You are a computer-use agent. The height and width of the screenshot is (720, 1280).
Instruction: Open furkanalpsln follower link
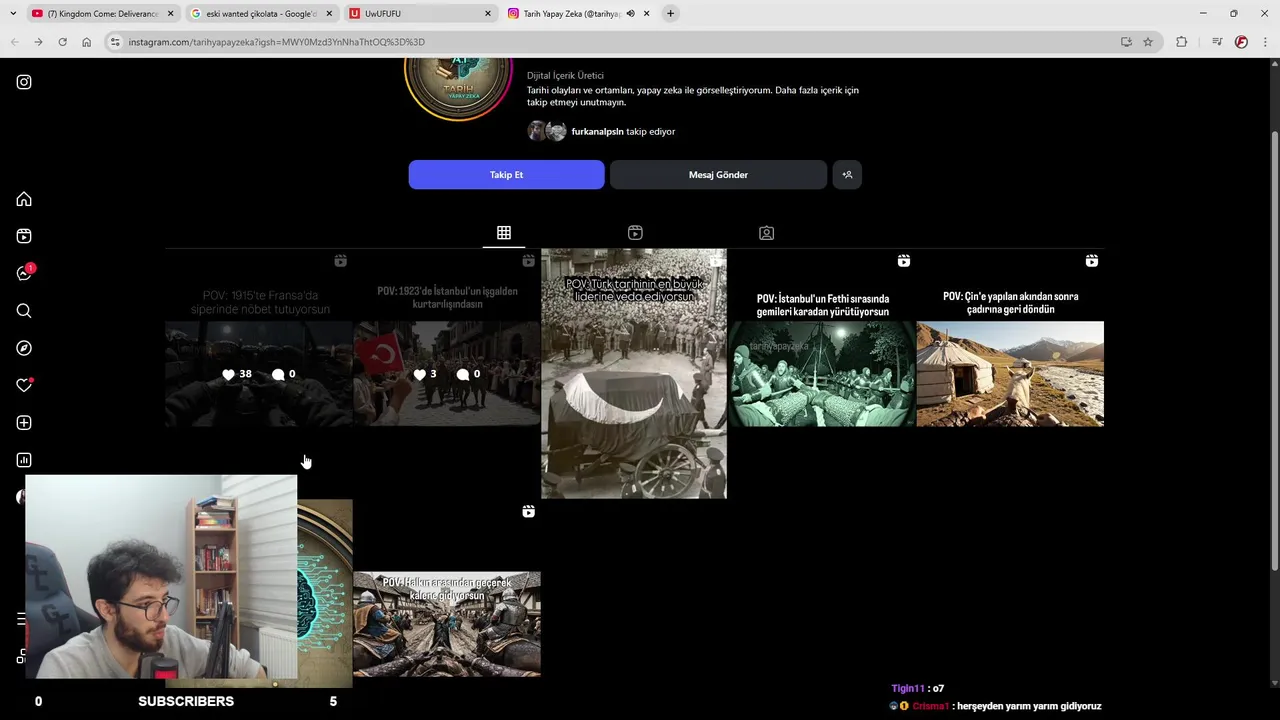[597, 132]
